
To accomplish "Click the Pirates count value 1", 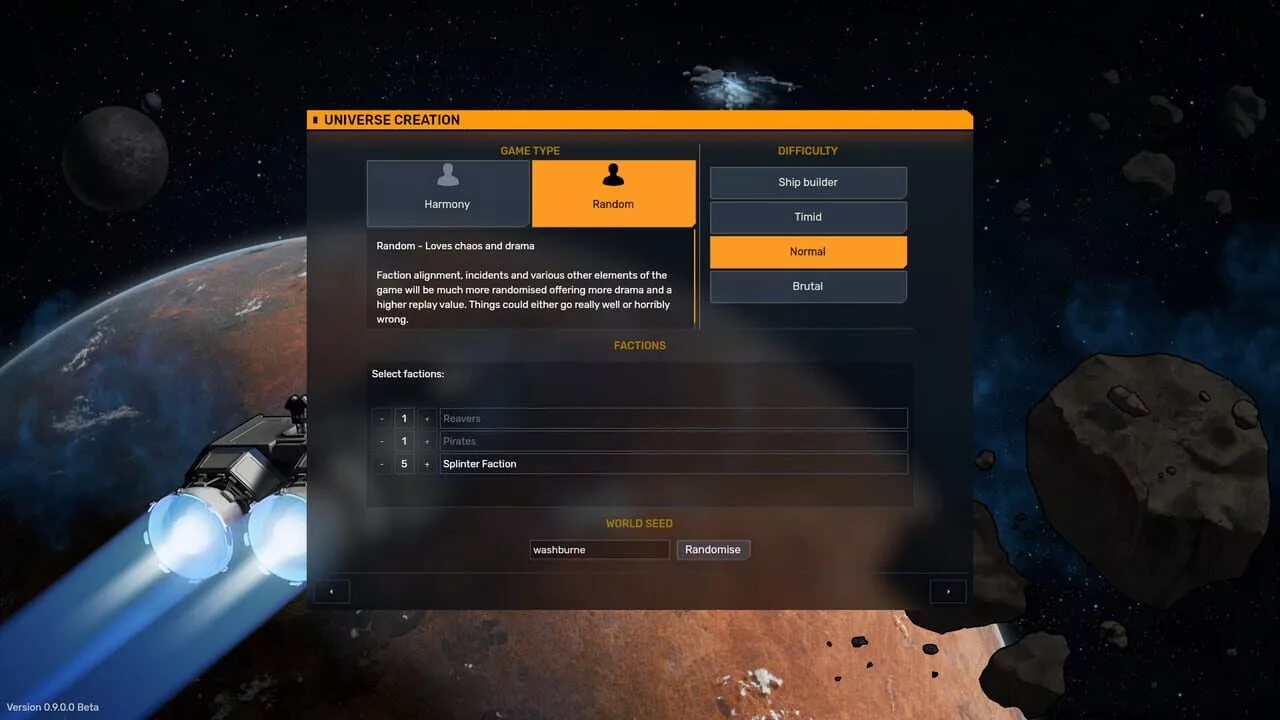I will (404, 441).
